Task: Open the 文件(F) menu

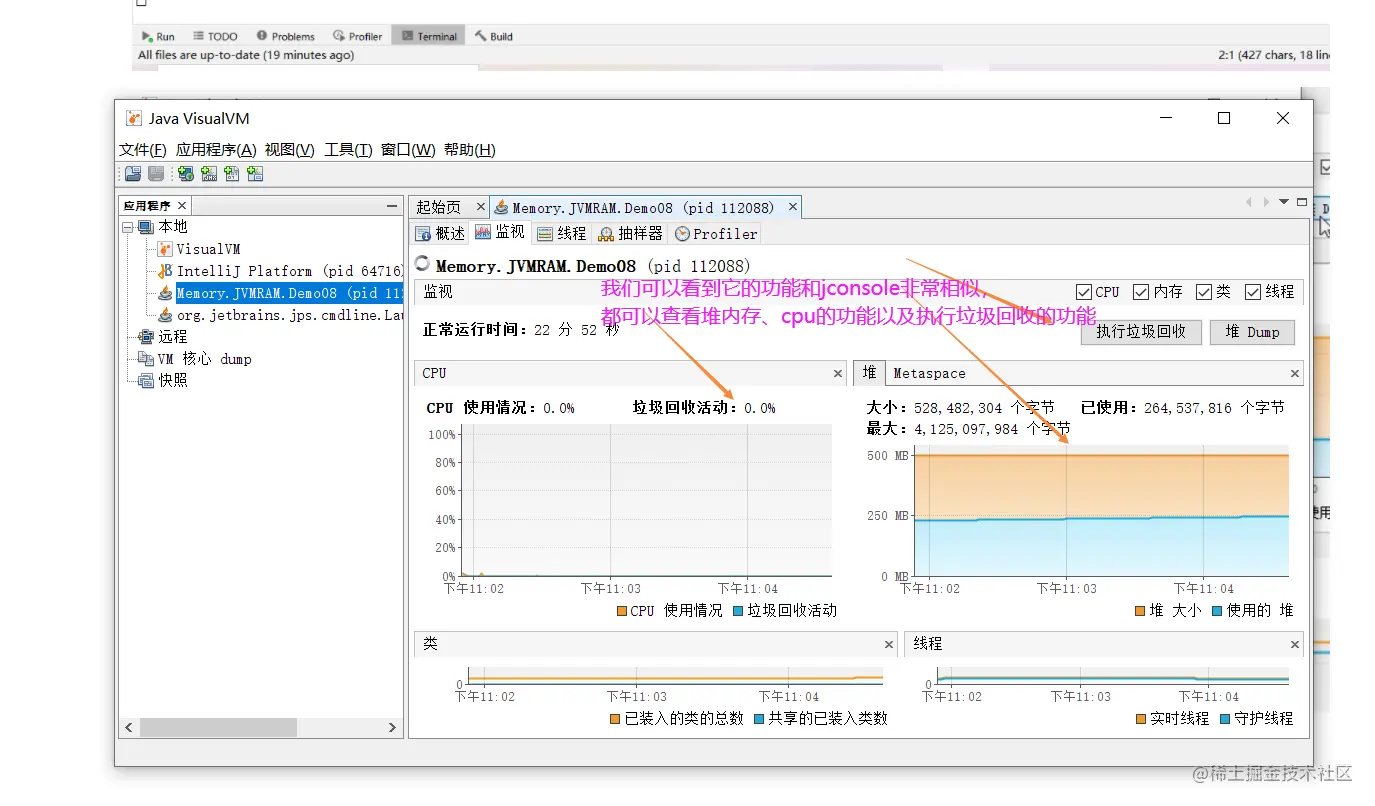Action: coord(143,150)
